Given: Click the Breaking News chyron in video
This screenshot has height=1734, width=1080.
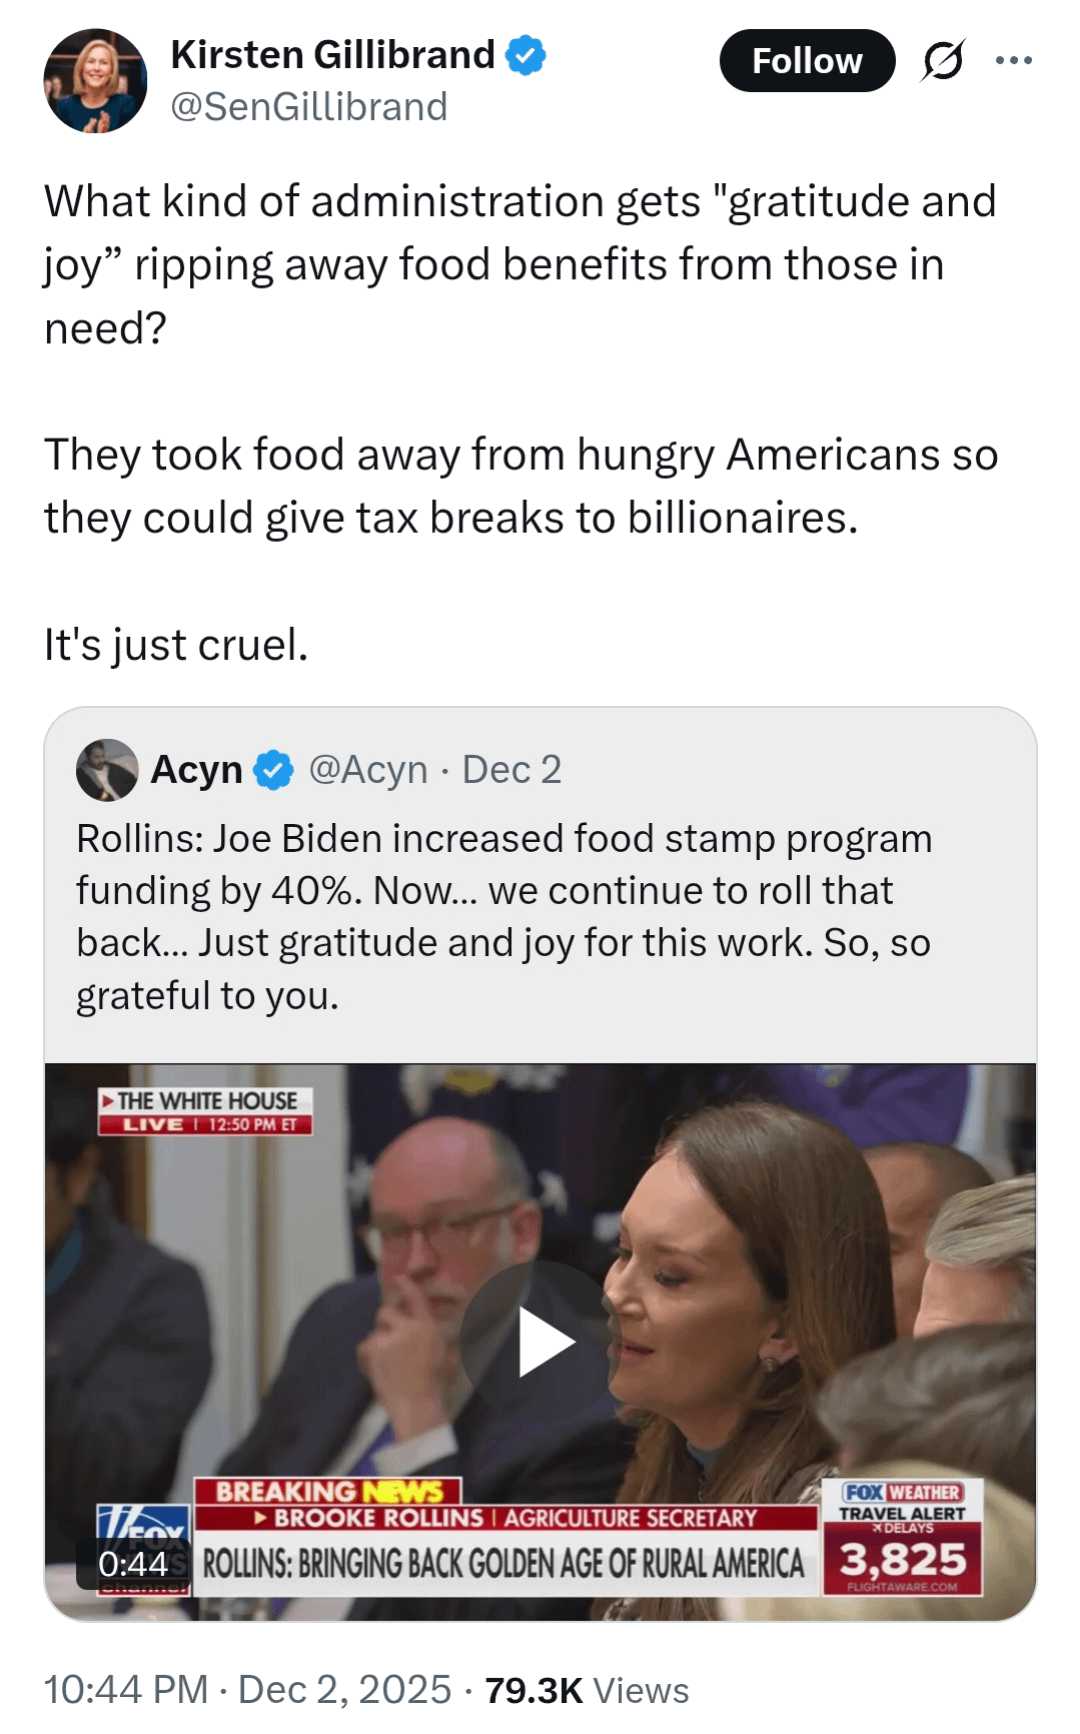Looking at the screenshot, I should pyautogui.click(x=327, y=1491).
